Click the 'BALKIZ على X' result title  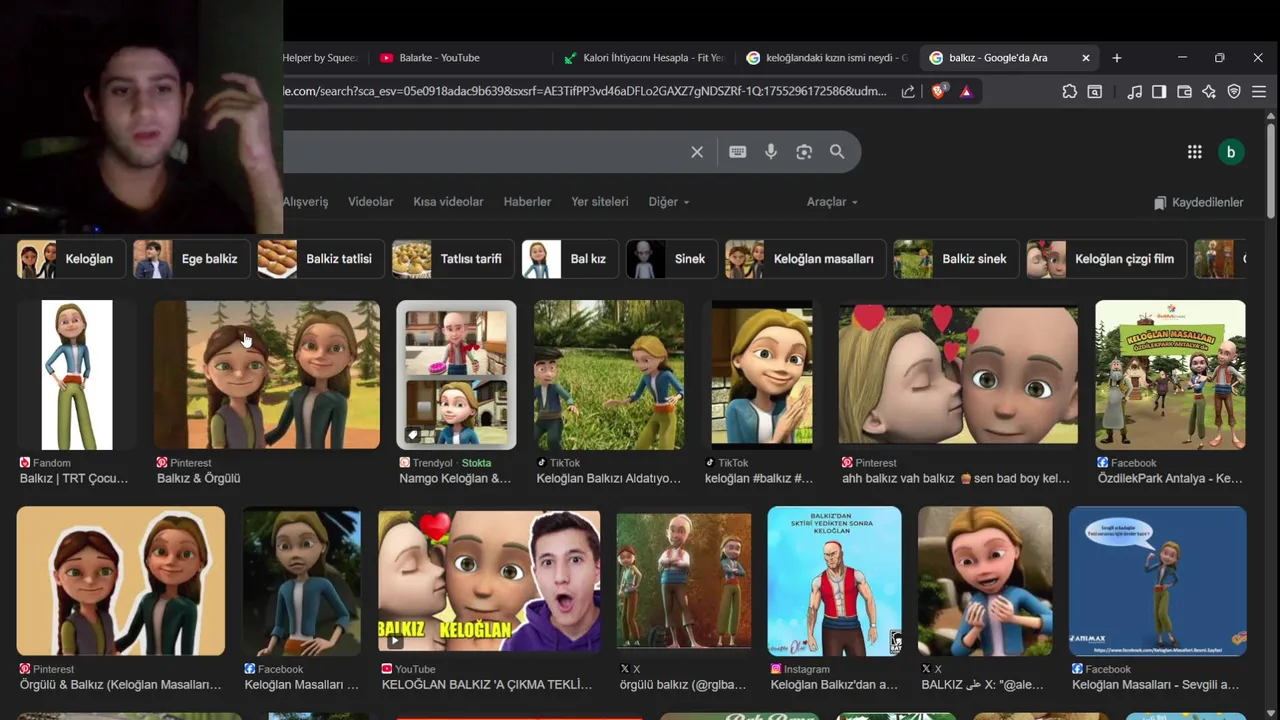[982, 685]
